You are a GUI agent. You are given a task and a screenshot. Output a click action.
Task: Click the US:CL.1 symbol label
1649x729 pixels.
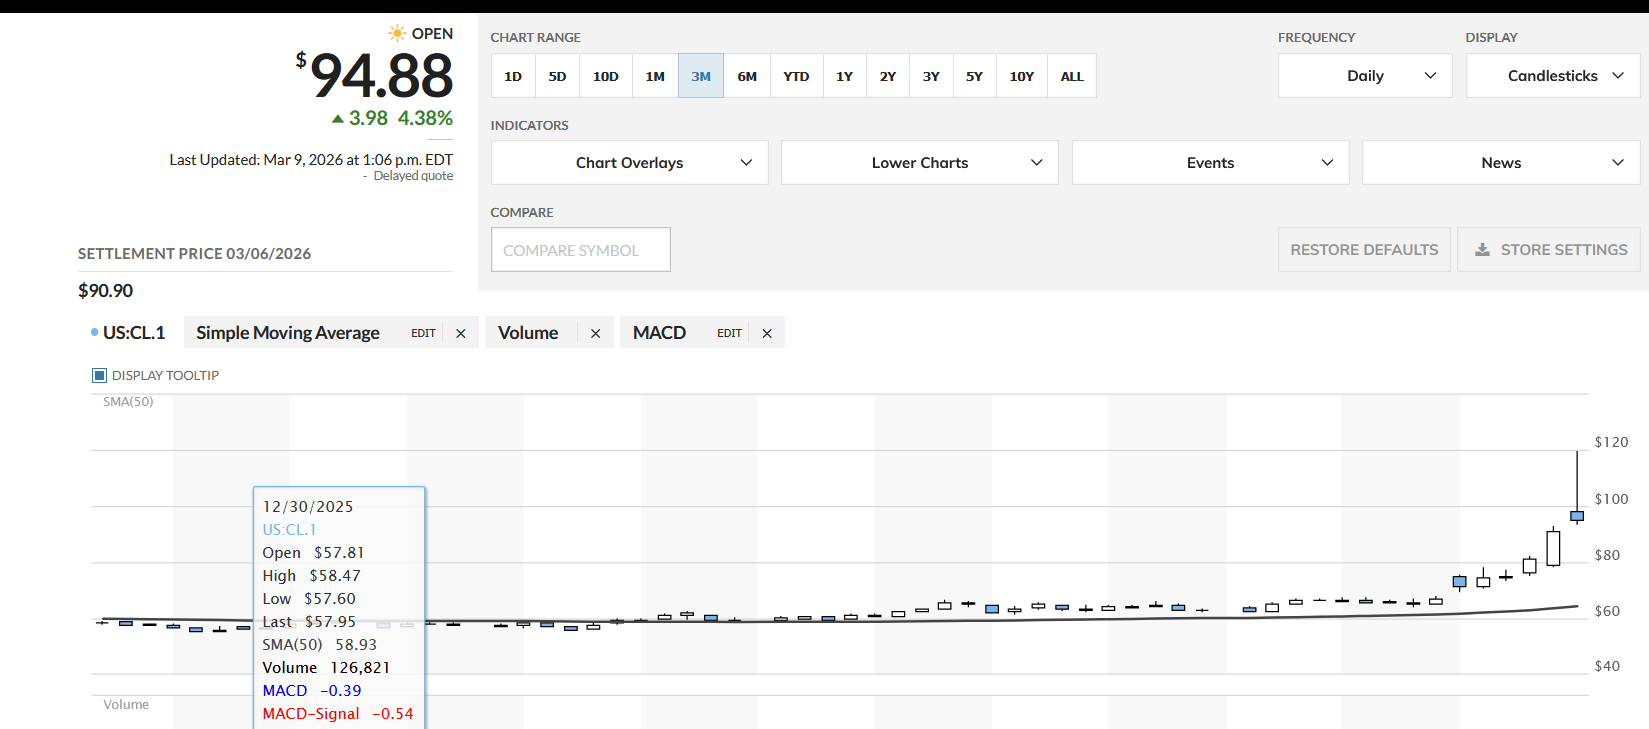pos(134,333)
